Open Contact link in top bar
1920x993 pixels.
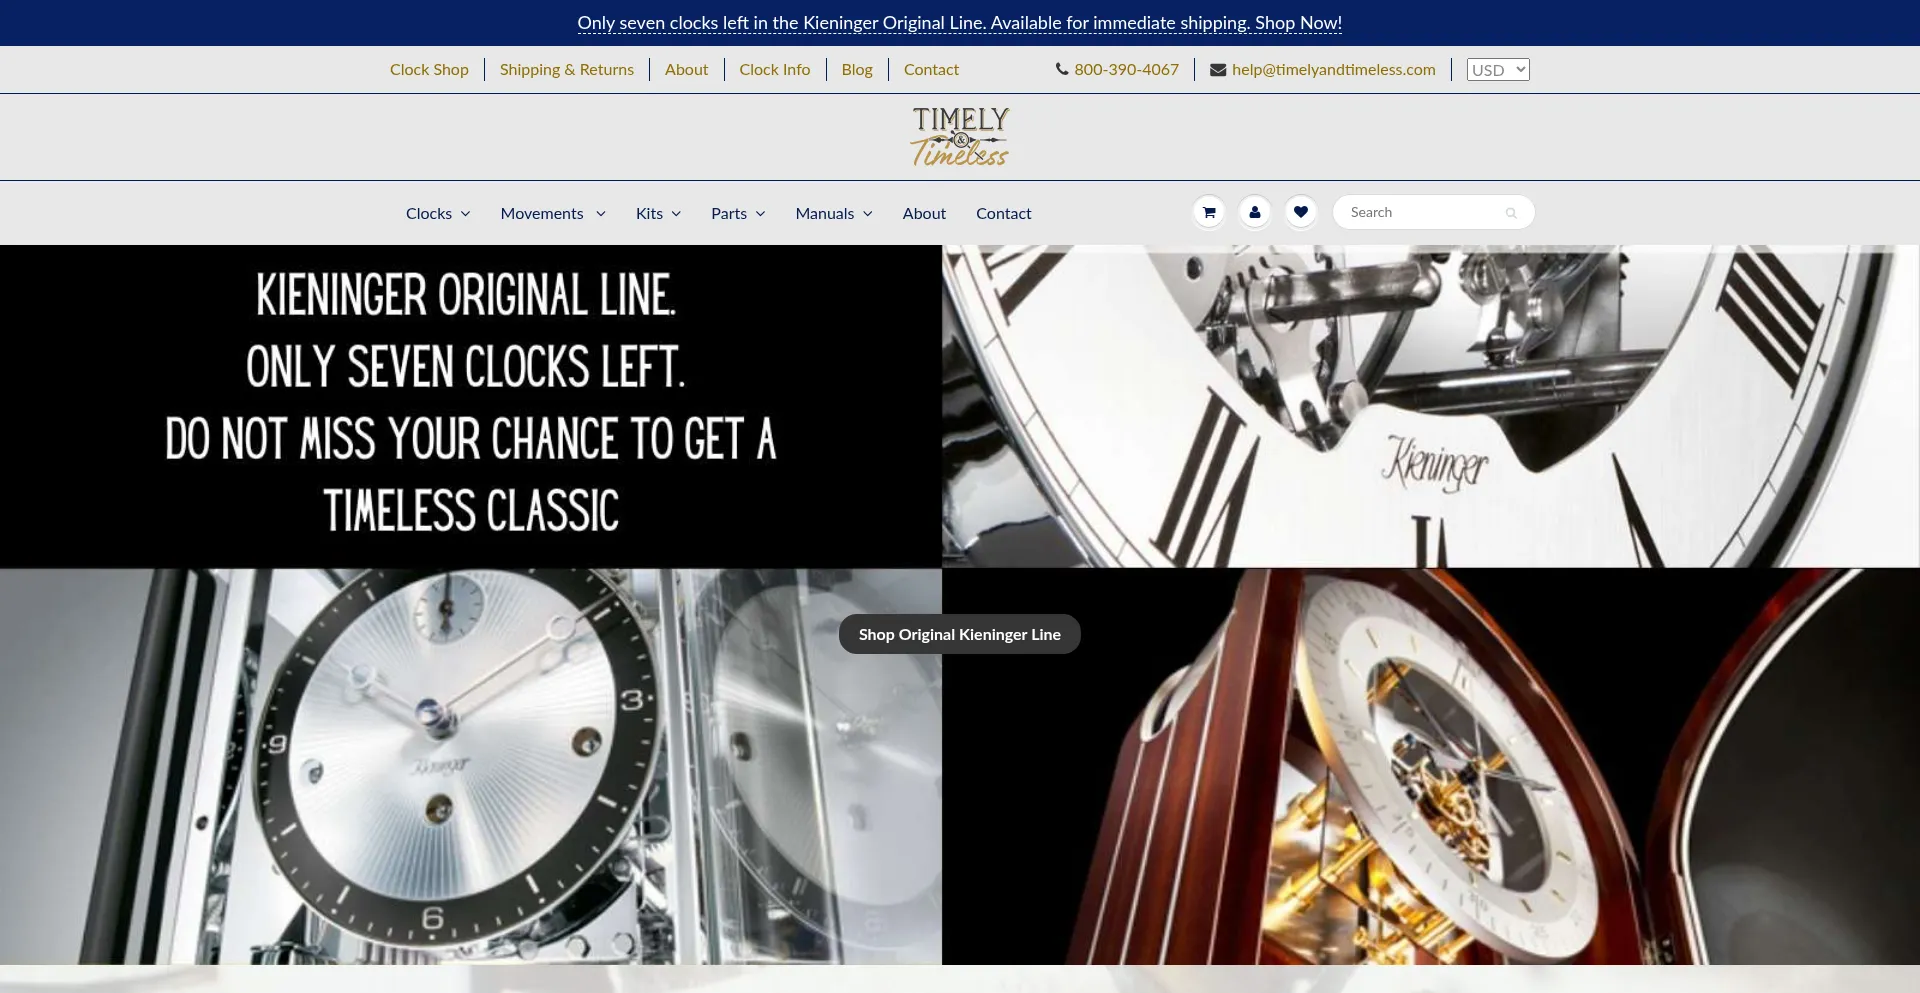click(x=931, y=69)
